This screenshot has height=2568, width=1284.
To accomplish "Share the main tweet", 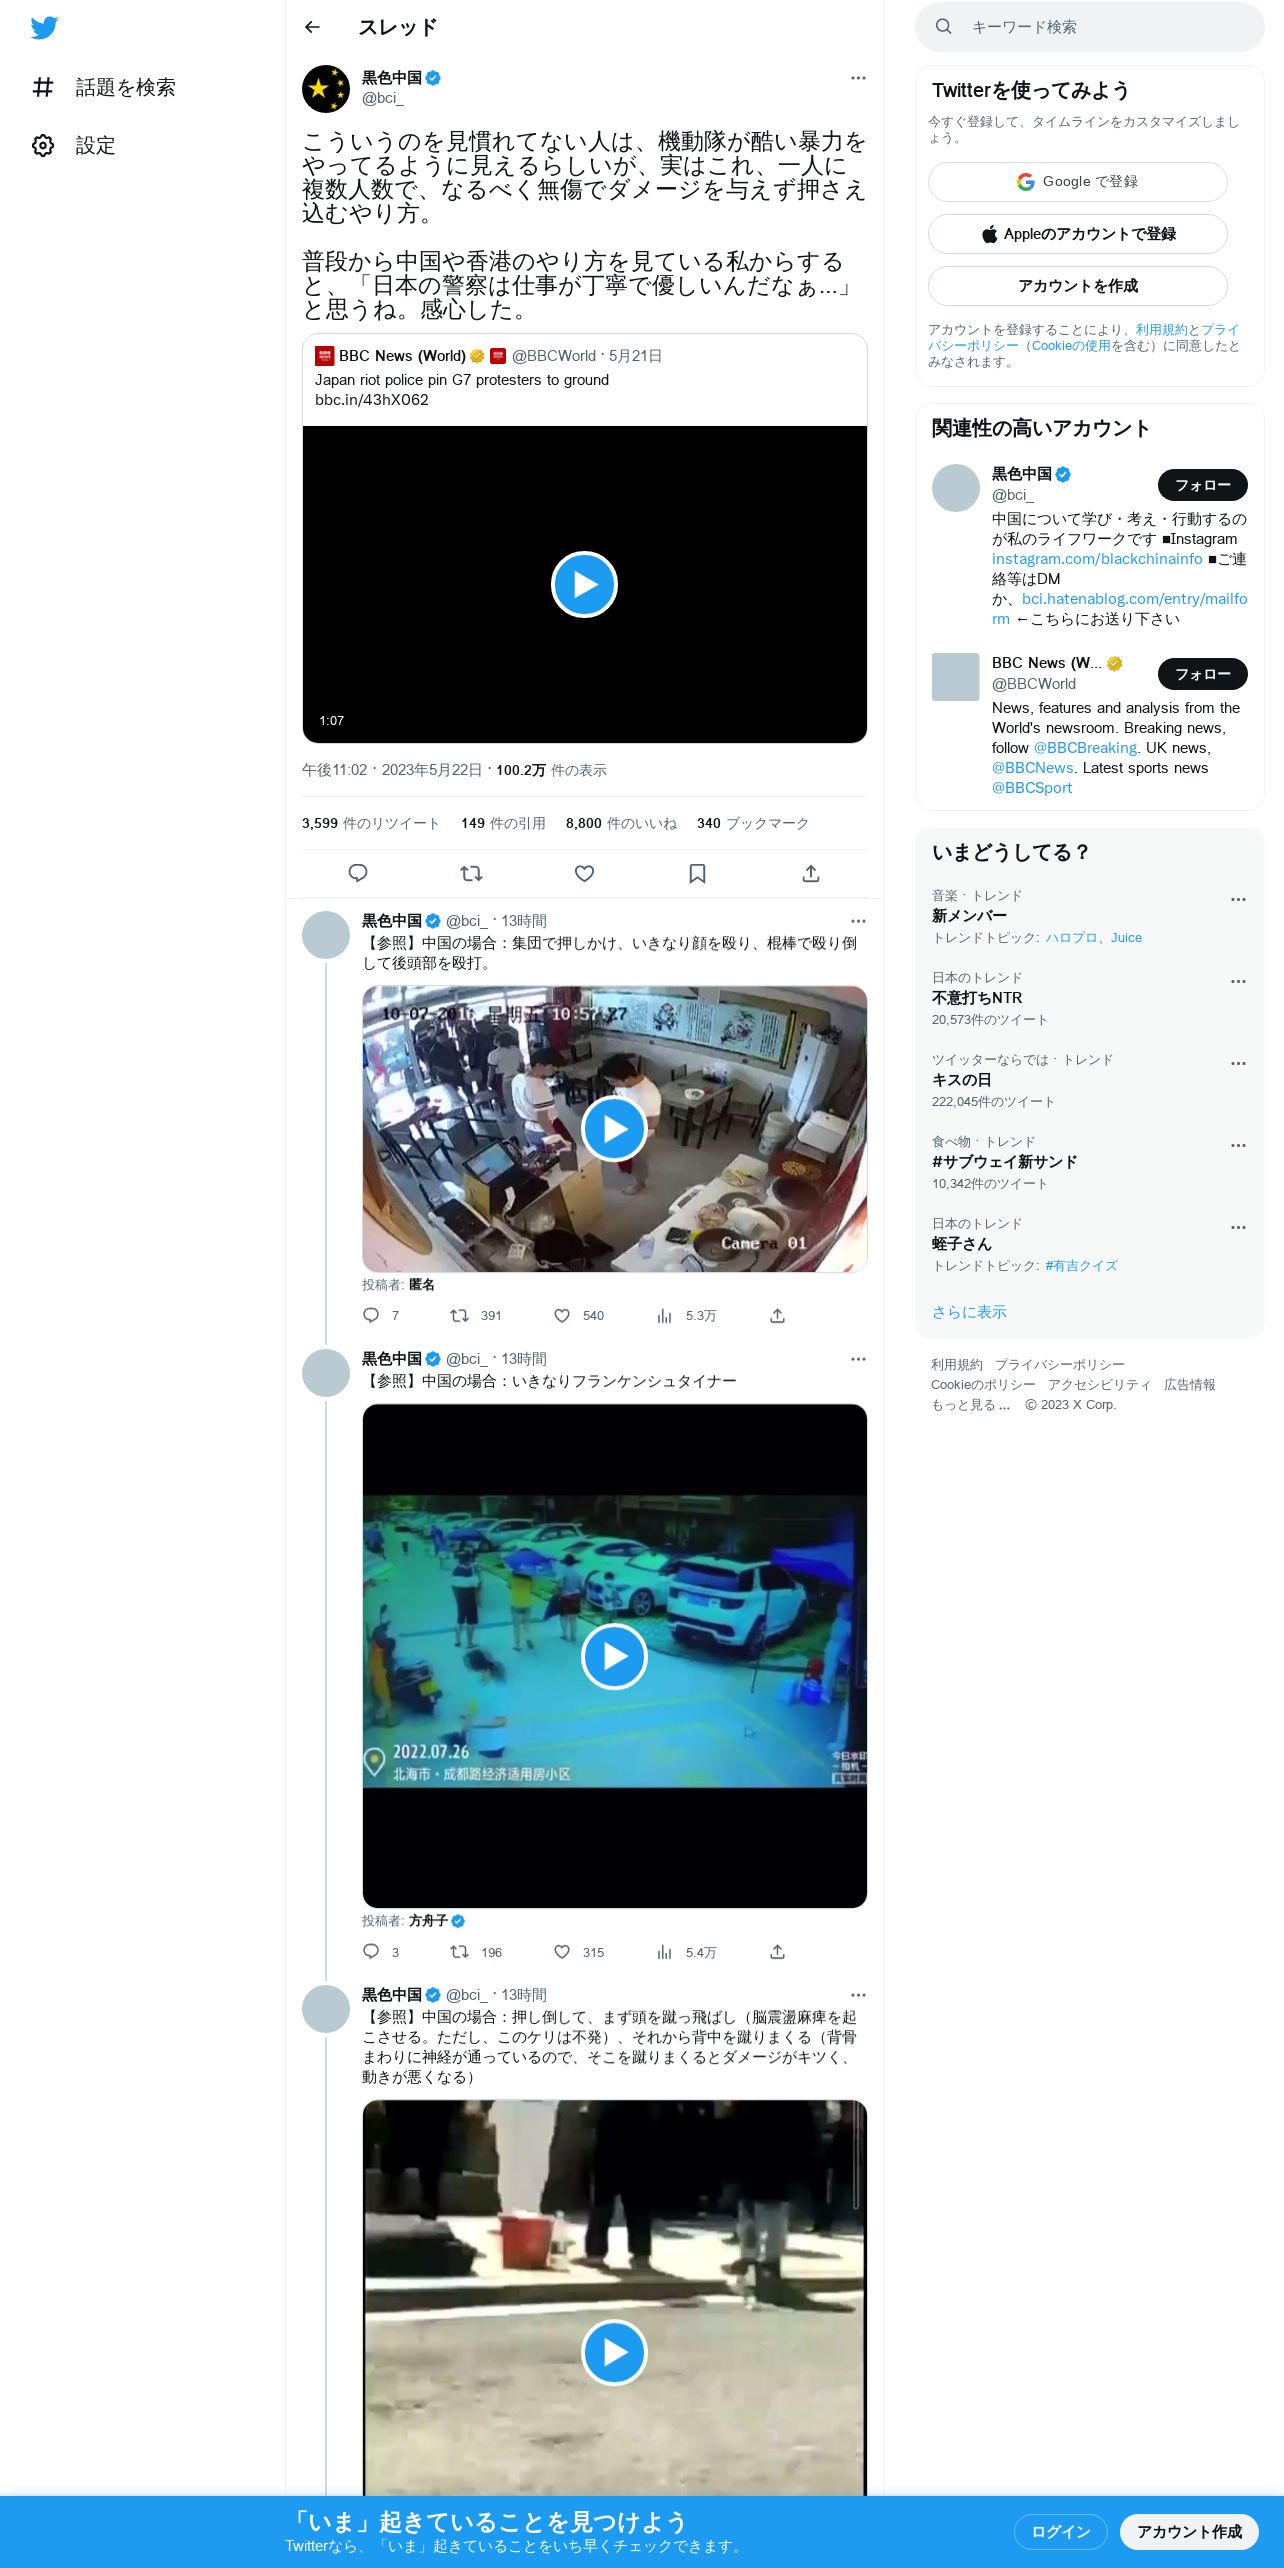I will tap(811, 873).
